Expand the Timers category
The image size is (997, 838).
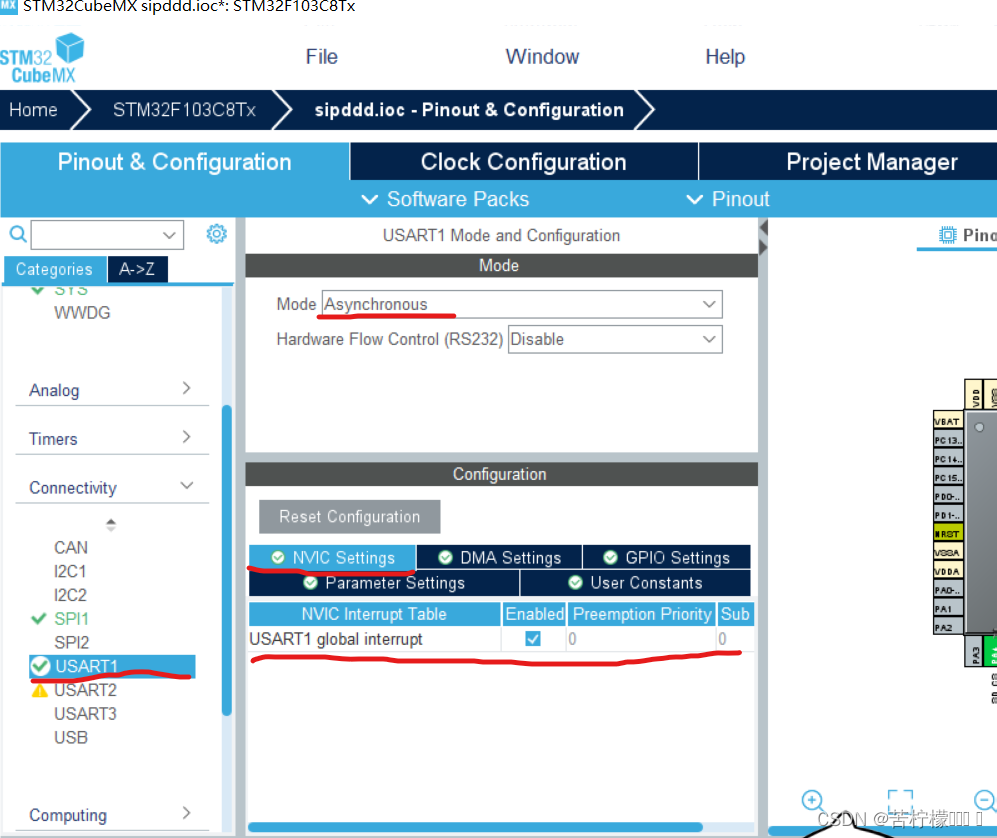pyautogui.click(x=111, y=439)
